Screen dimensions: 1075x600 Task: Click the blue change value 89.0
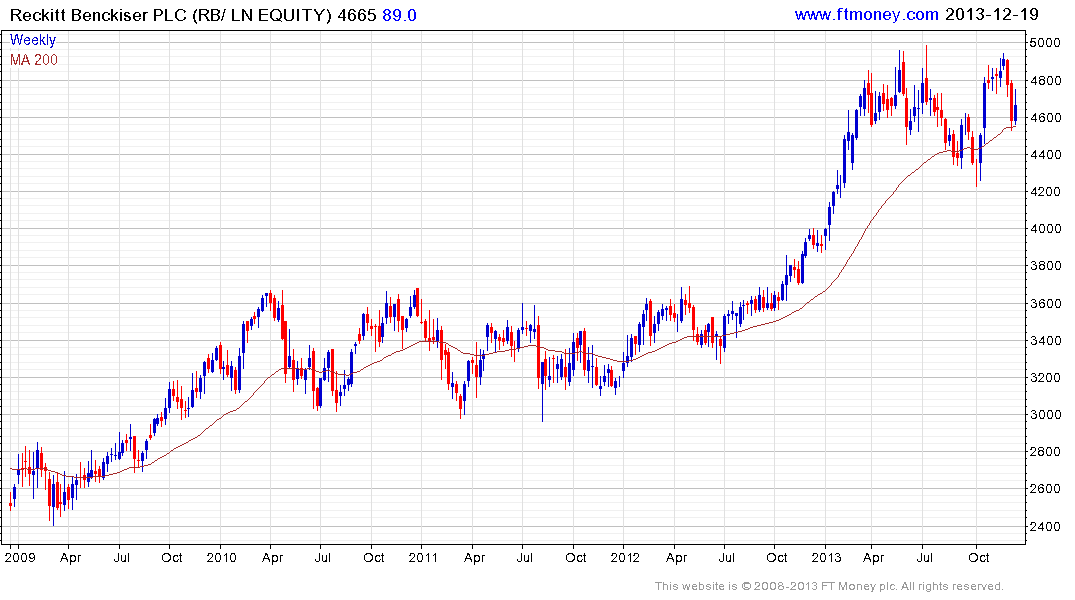click(400, 15)
